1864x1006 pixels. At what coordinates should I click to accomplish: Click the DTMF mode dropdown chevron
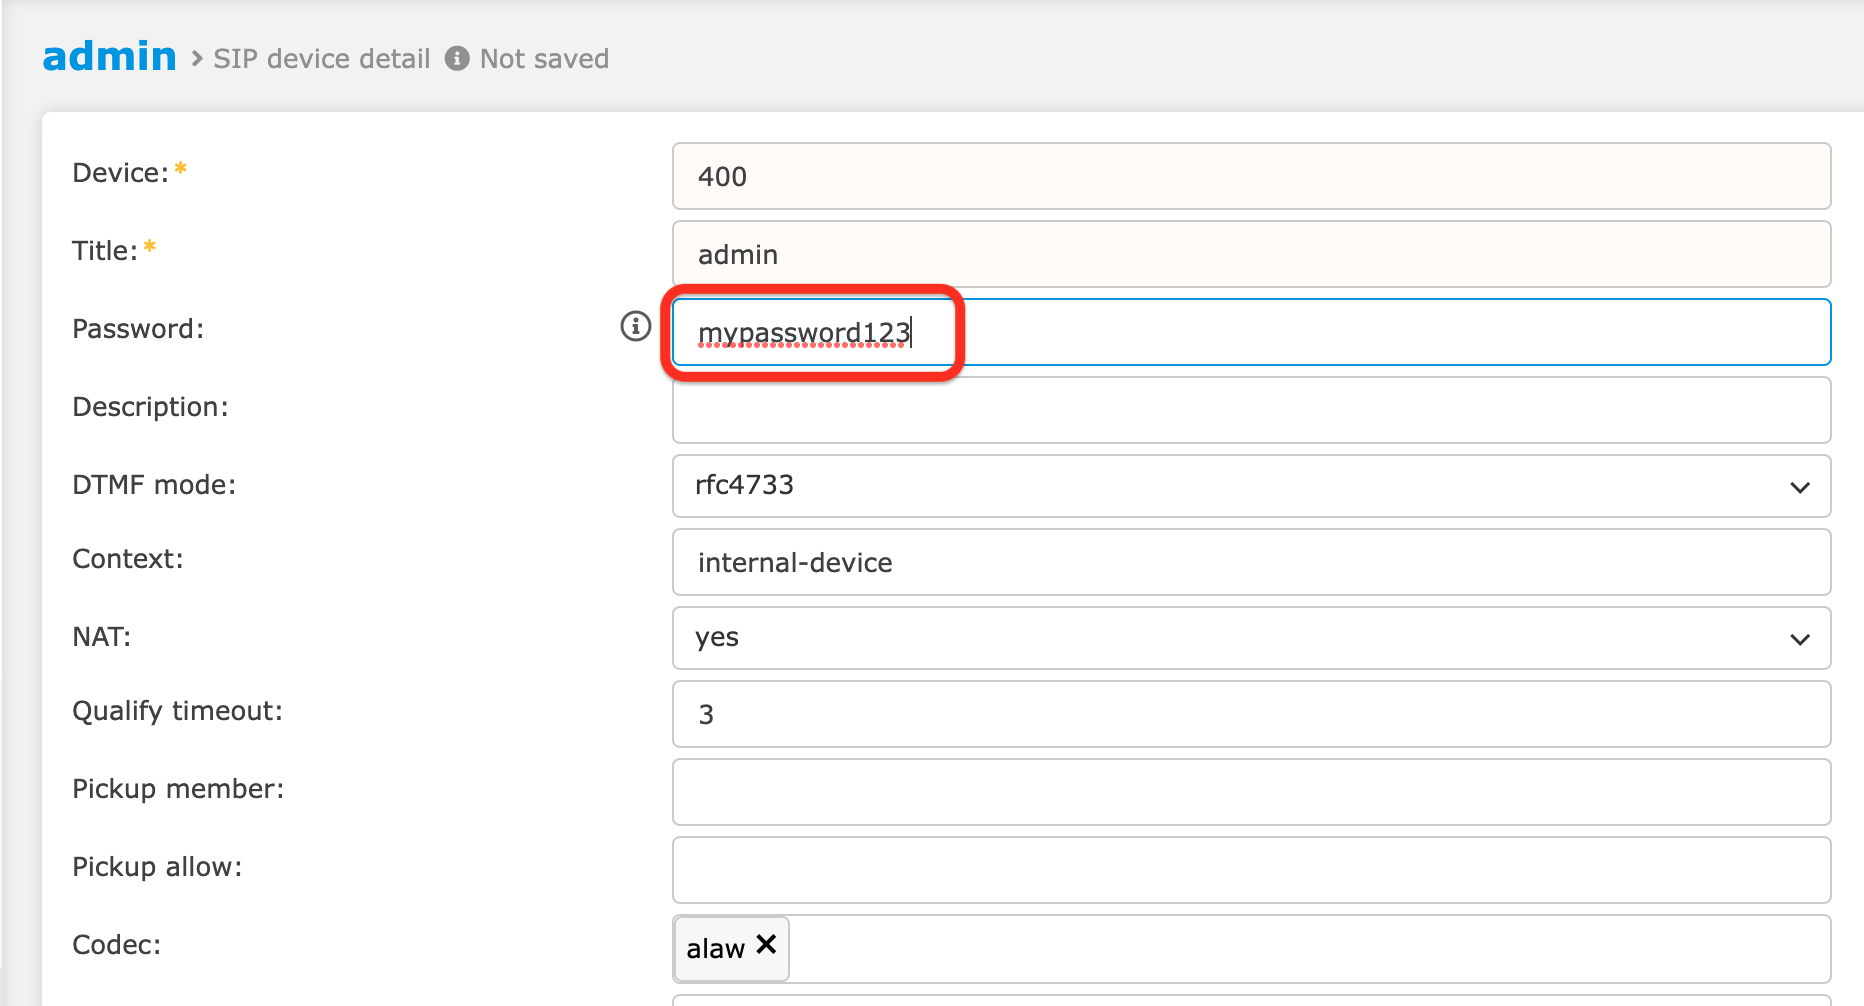[x=1799, y=487]
